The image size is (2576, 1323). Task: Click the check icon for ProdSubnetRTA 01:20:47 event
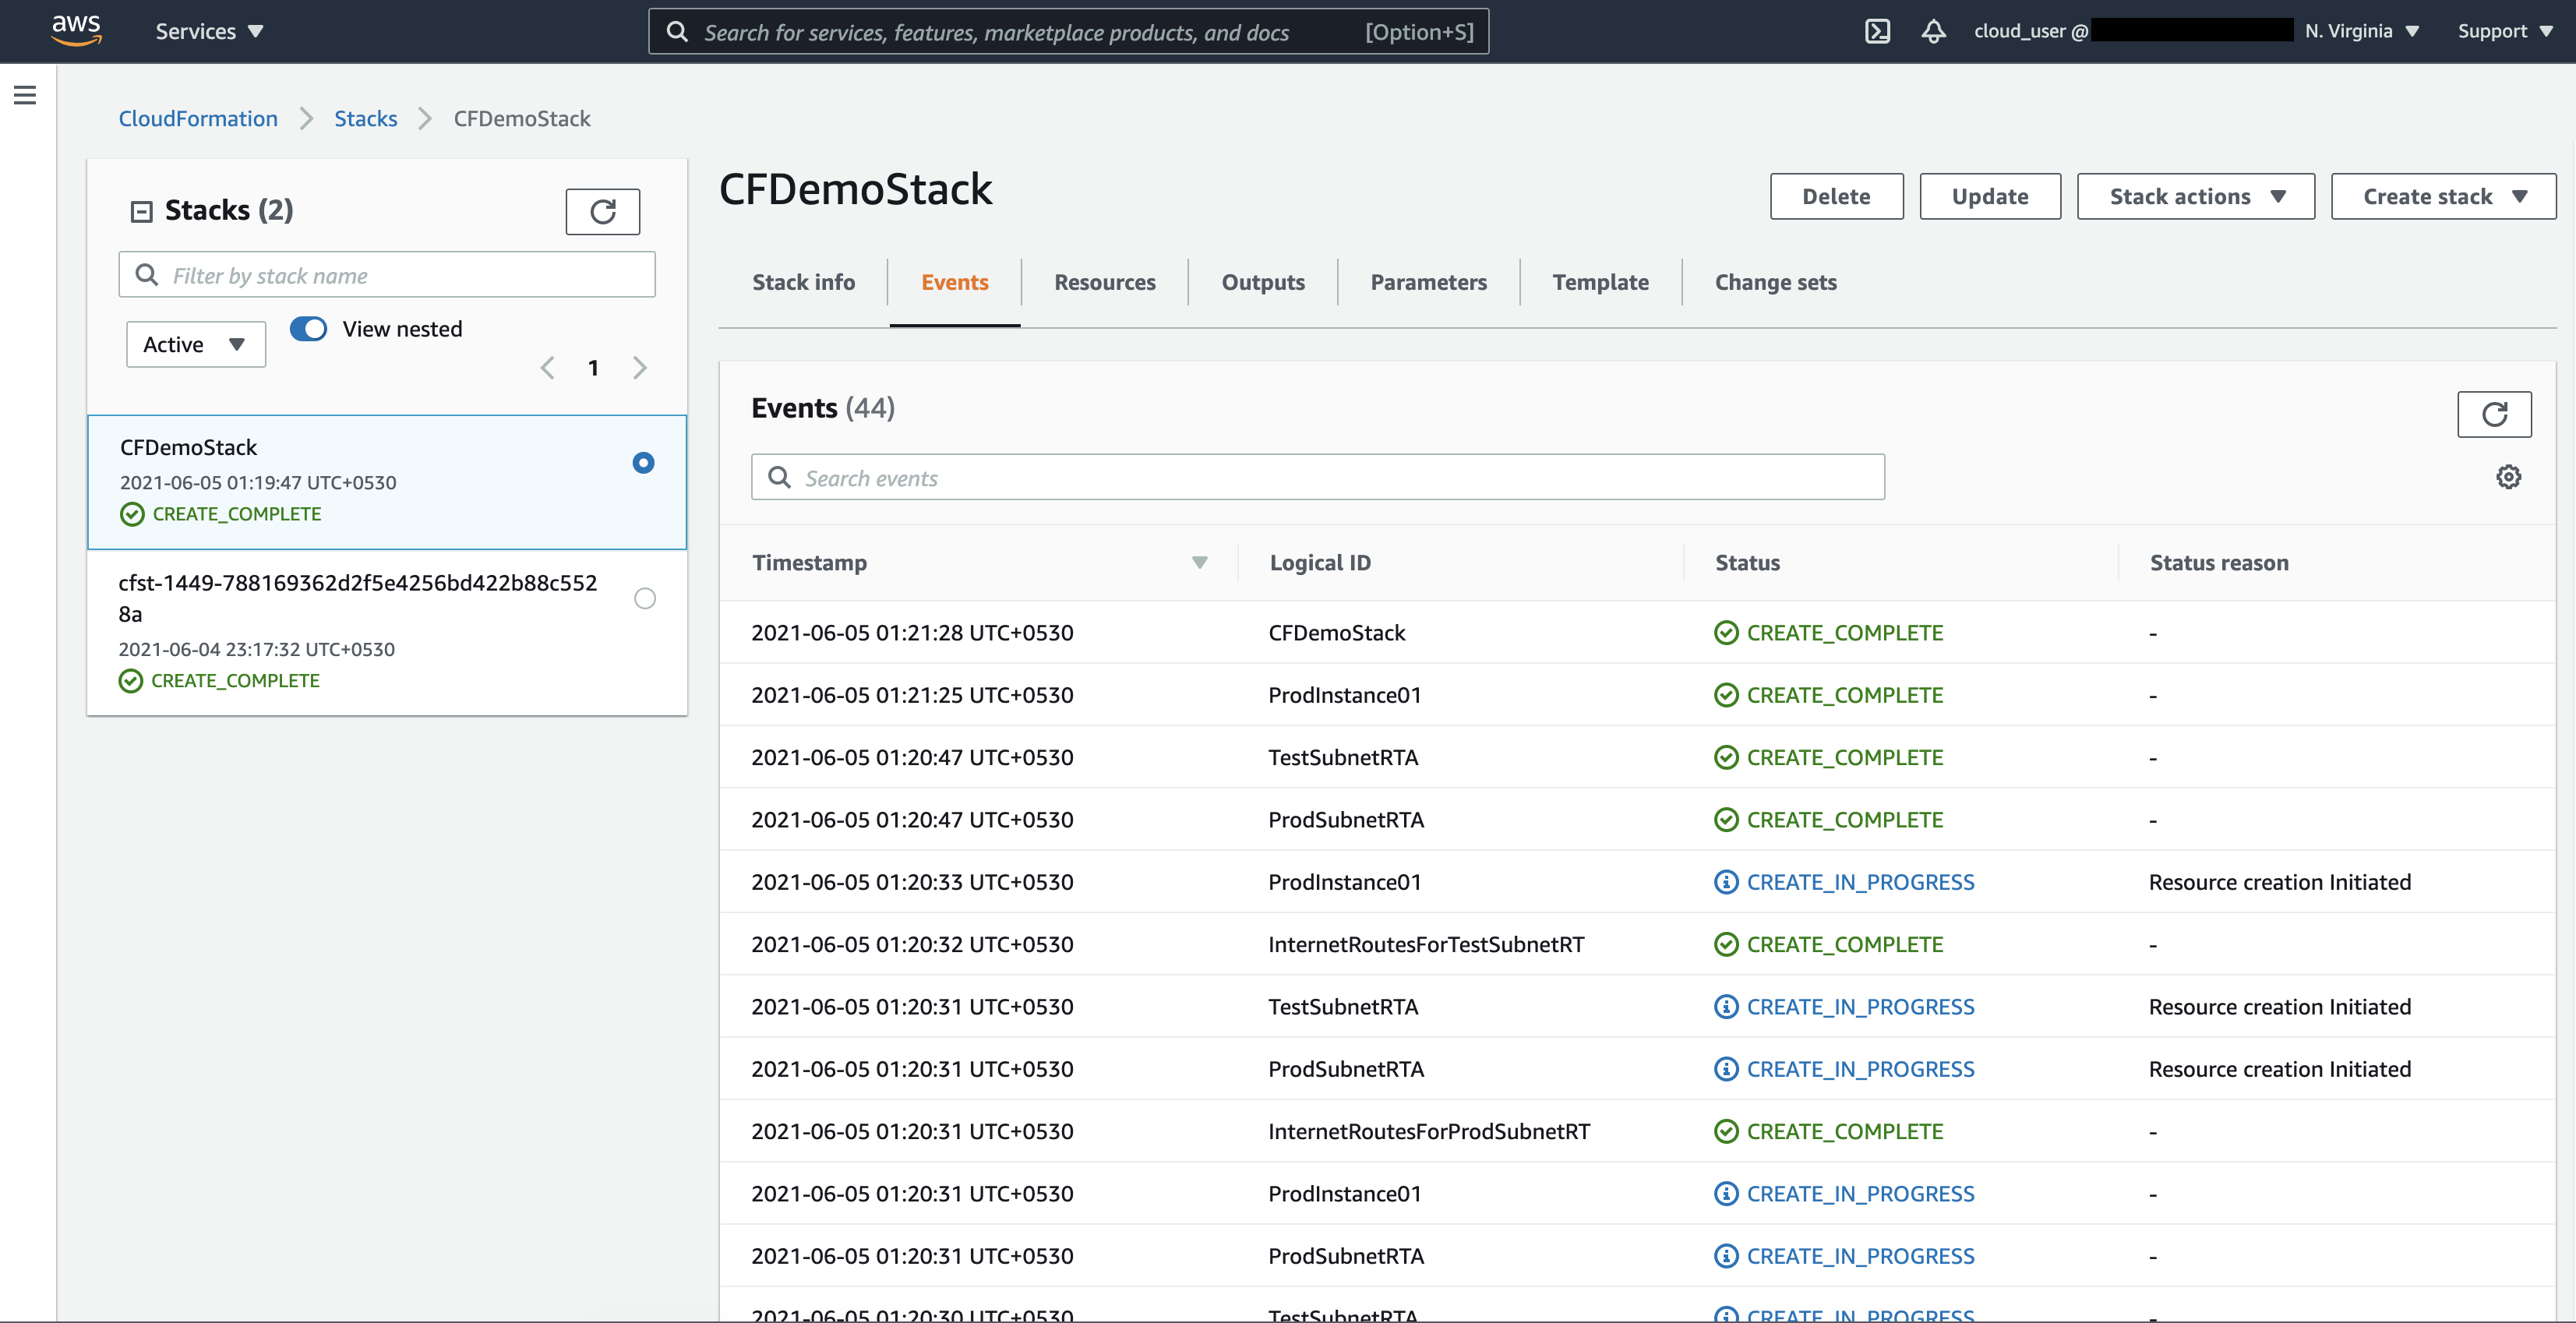[1726, 820]
